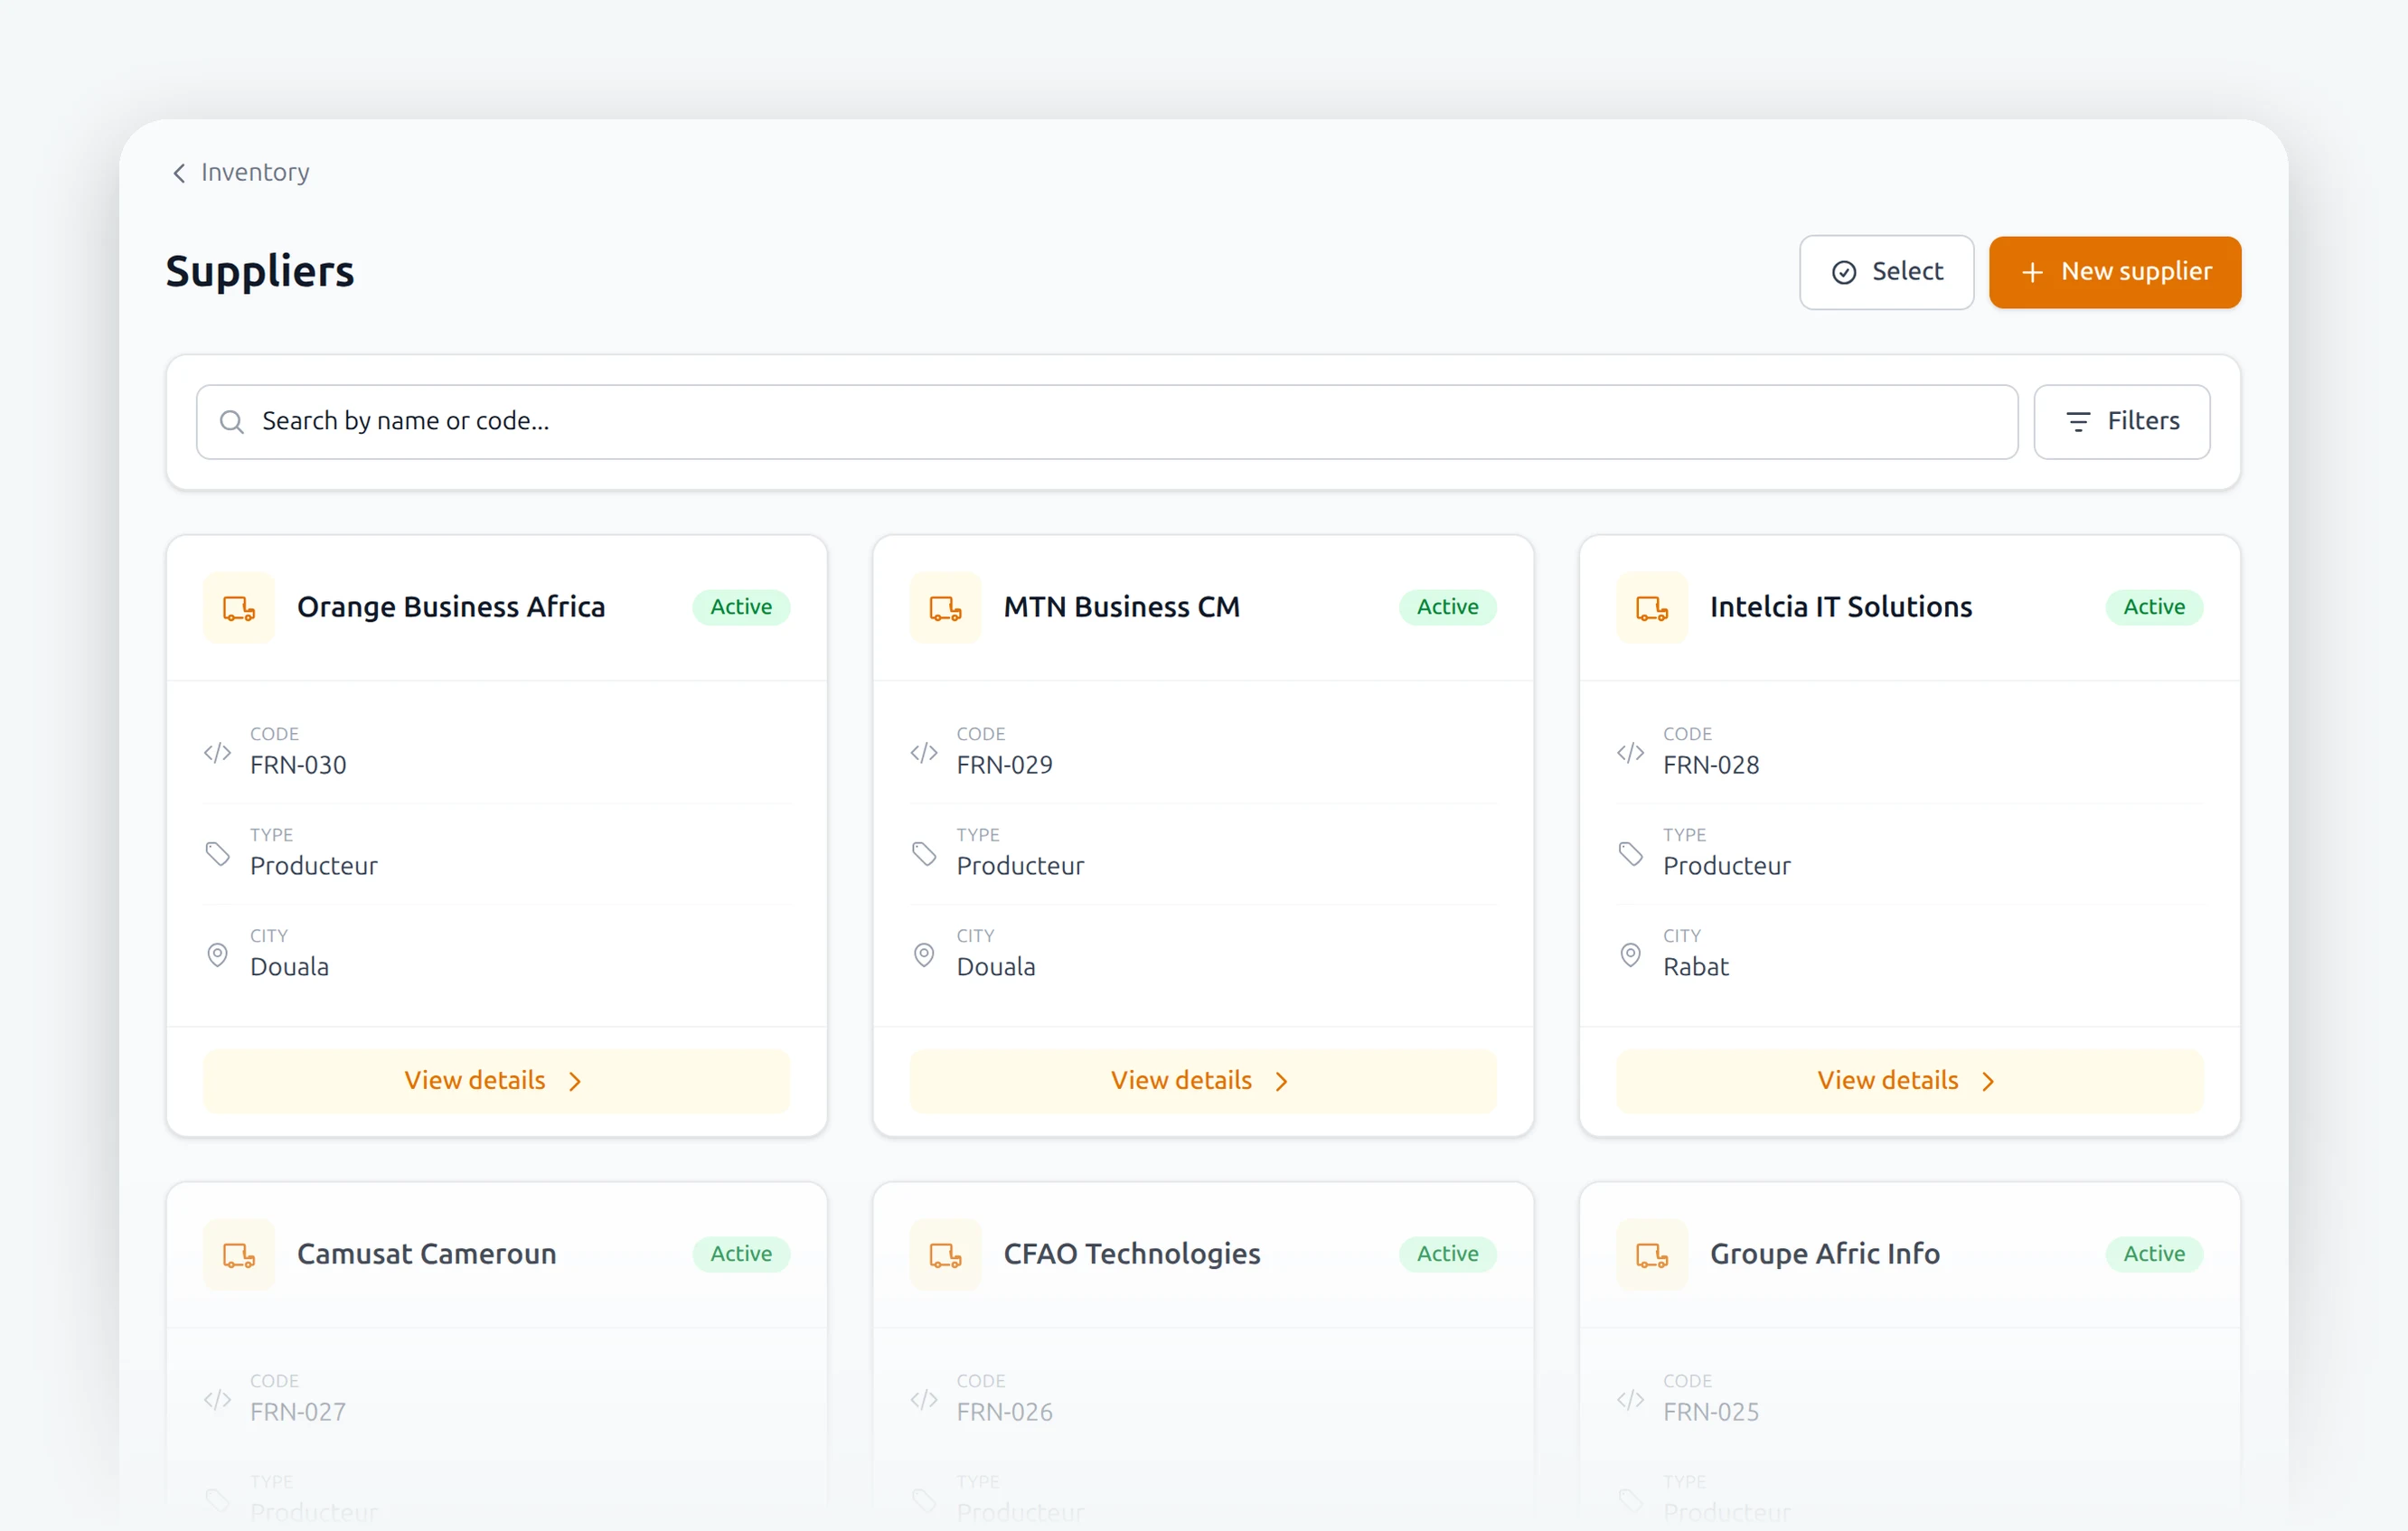Click the filter lines icon
Image resolution: width=2408 pixels, height=1531 pixels.
tap(2078, 422)
